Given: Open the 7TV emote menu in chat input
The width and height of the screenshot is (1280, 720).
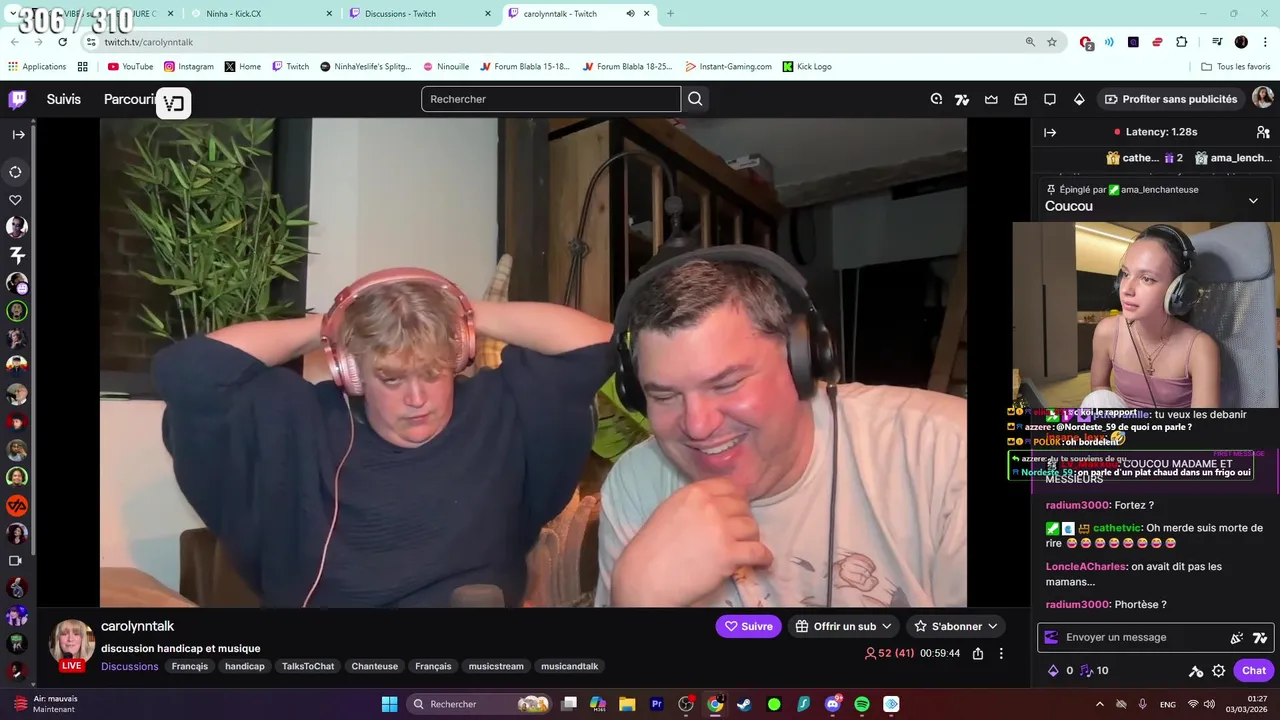Looking at the screenshot, I should [x=1260, y=637].
